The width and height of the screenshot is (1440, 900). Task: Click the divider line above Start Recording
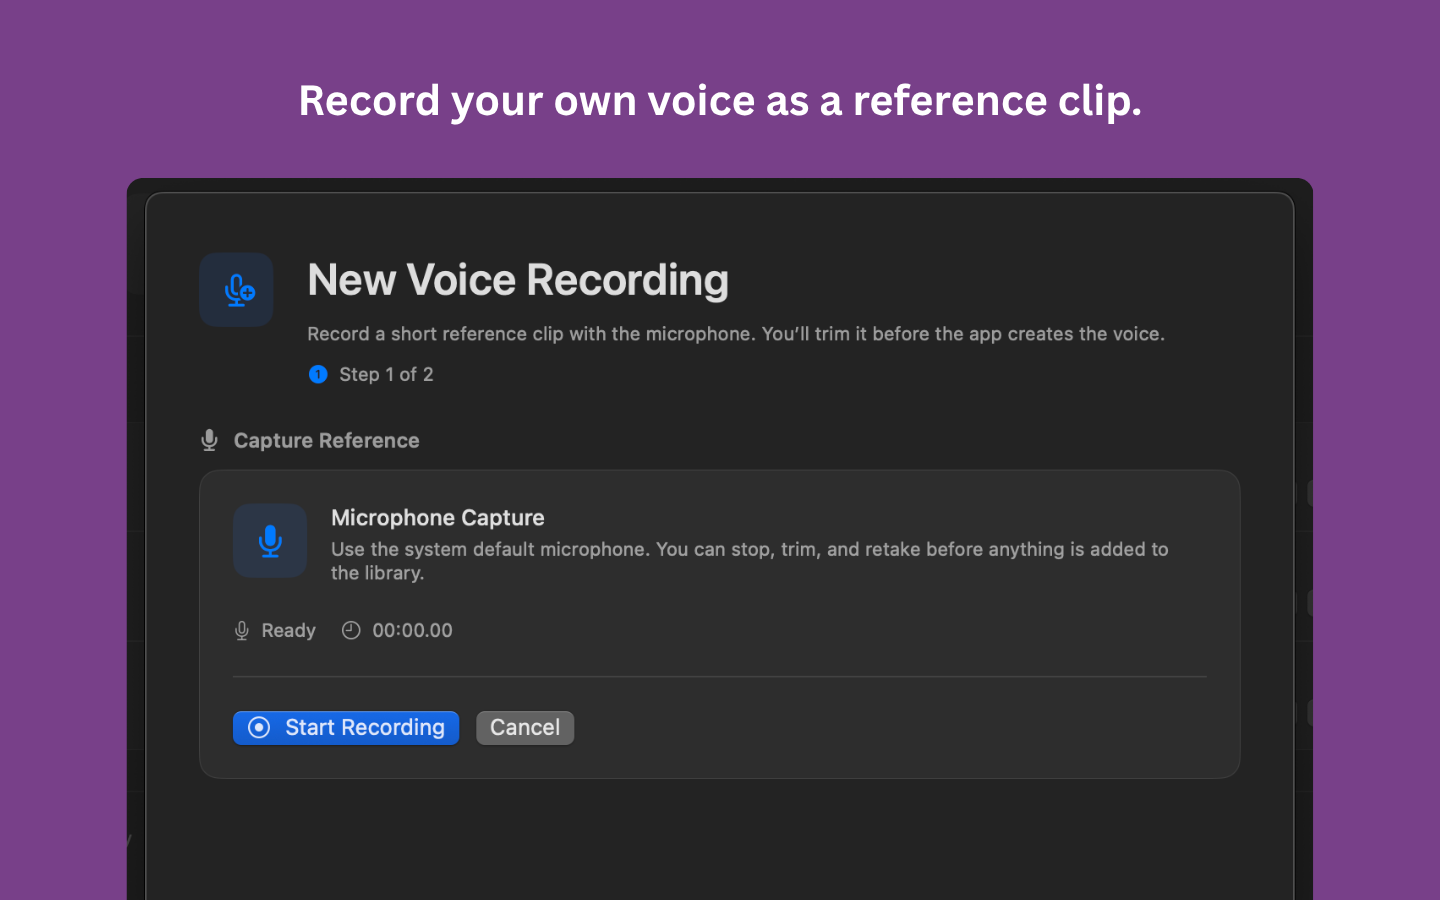tap(720, 677)
